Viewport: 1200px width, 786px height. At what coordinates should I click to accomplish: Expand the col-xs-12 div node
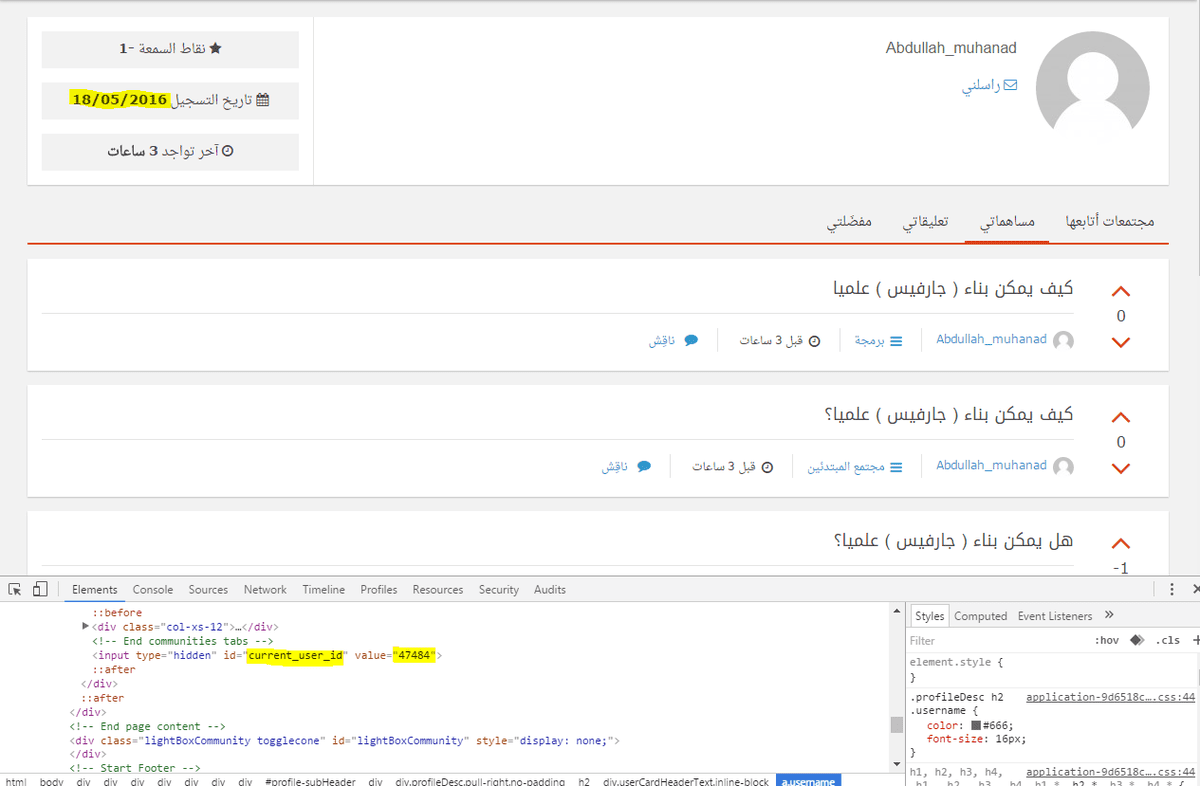click(85, 626)
